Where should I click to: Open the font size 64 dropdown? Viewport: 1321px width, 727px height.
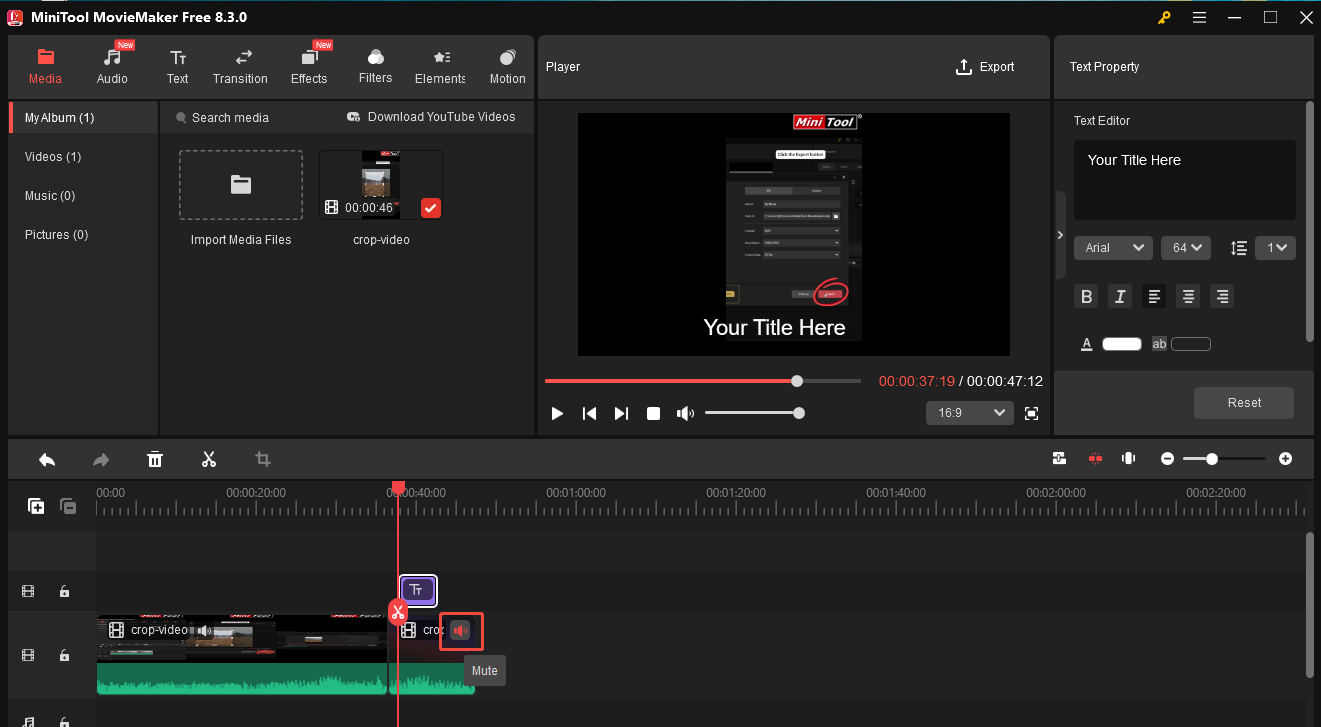1186,248
